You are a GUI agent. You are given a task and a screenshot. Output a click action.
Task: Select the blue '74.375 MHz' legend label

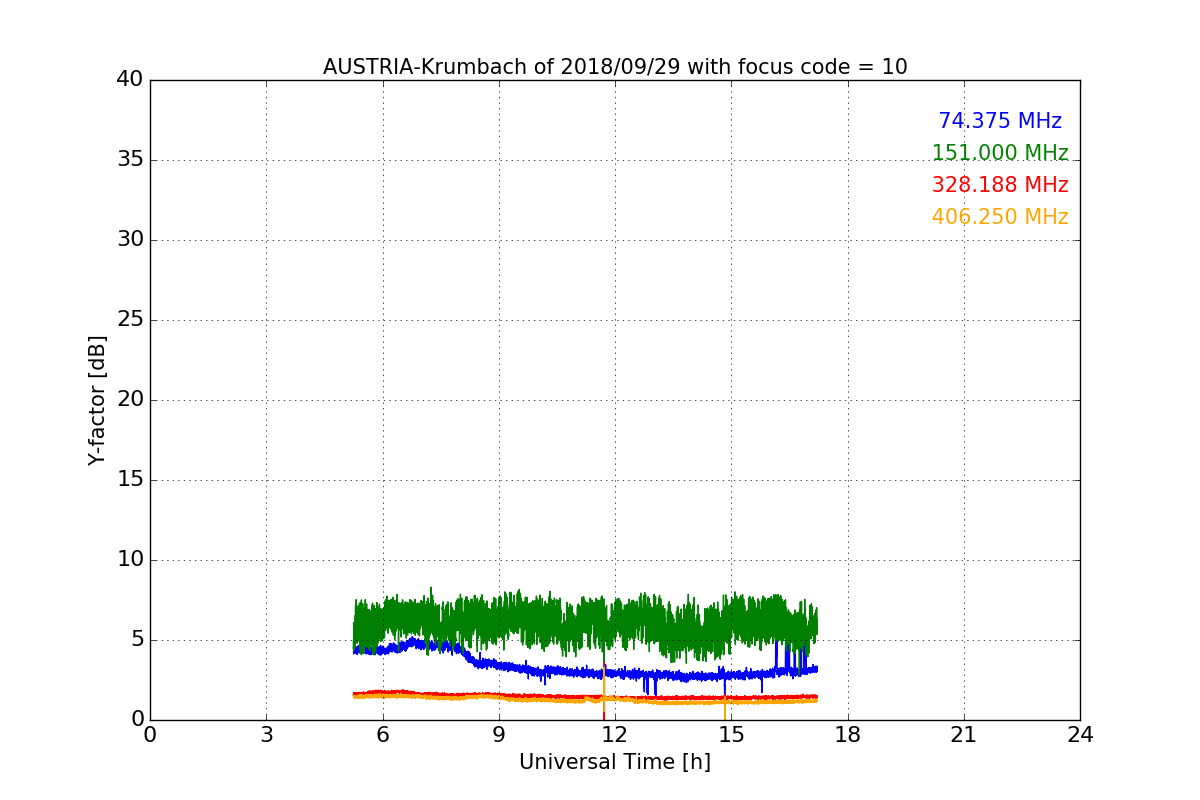(x=1000, y=121)
